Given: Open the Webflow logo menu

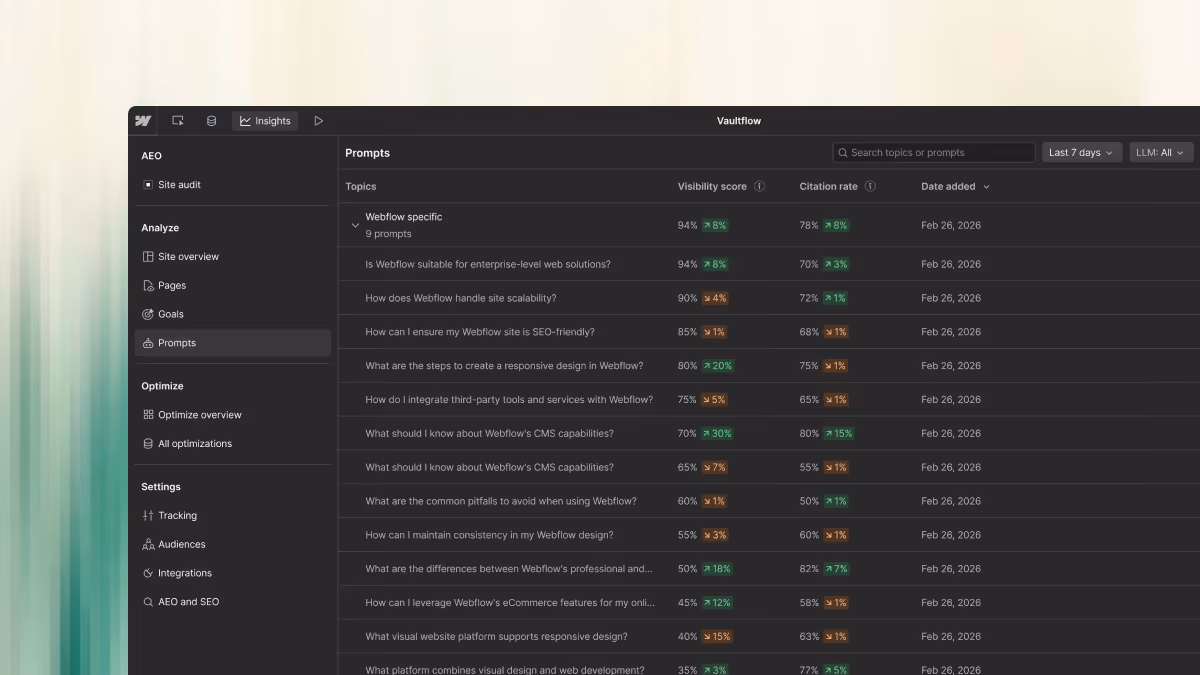Looking at the screenshot, I should coord(143,121).
